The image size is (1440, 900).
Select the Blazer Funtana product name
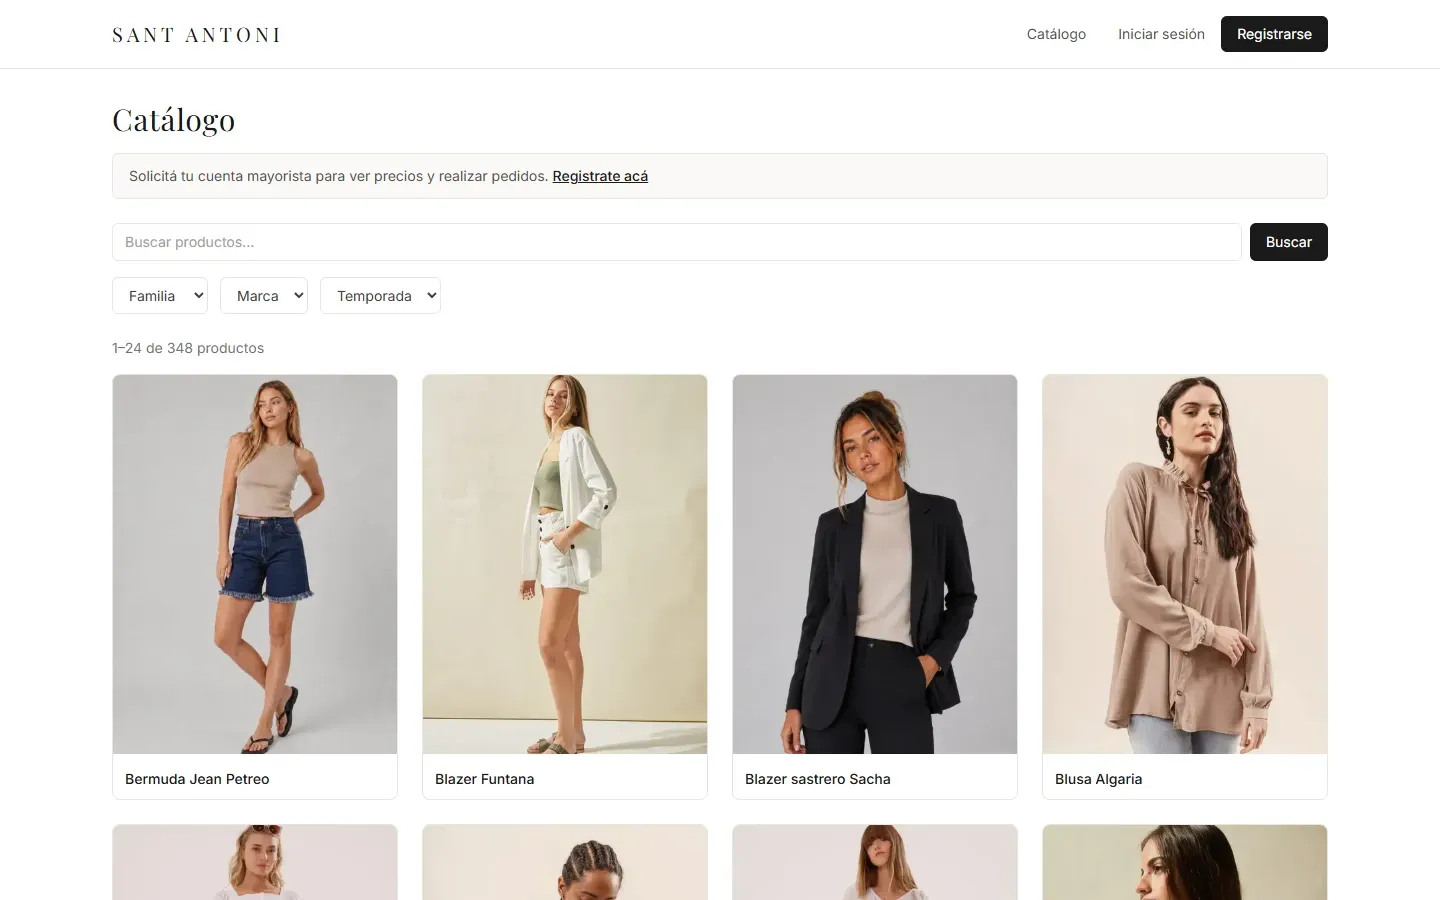click(484, 779)
